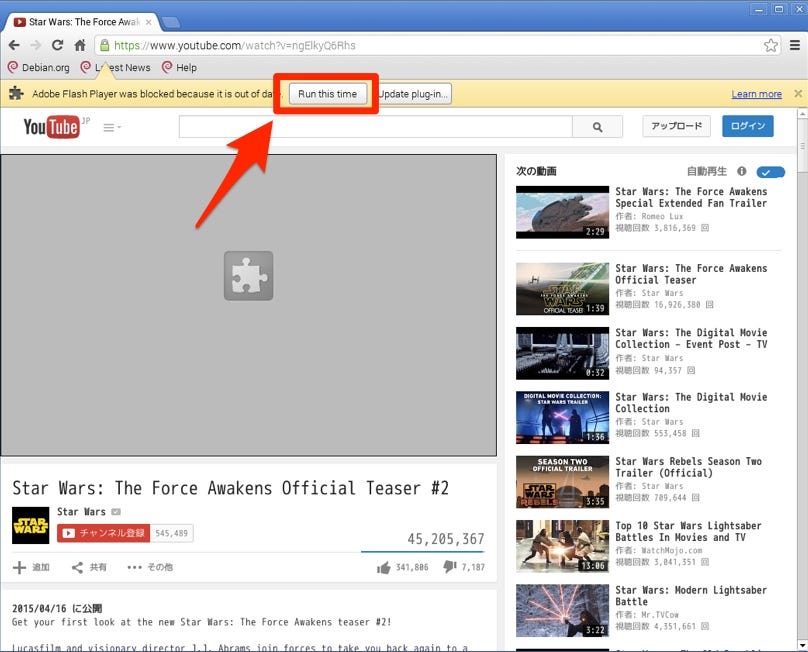Click the scrollbar up arrow
The image size is (808, 652).
(802, 113)
